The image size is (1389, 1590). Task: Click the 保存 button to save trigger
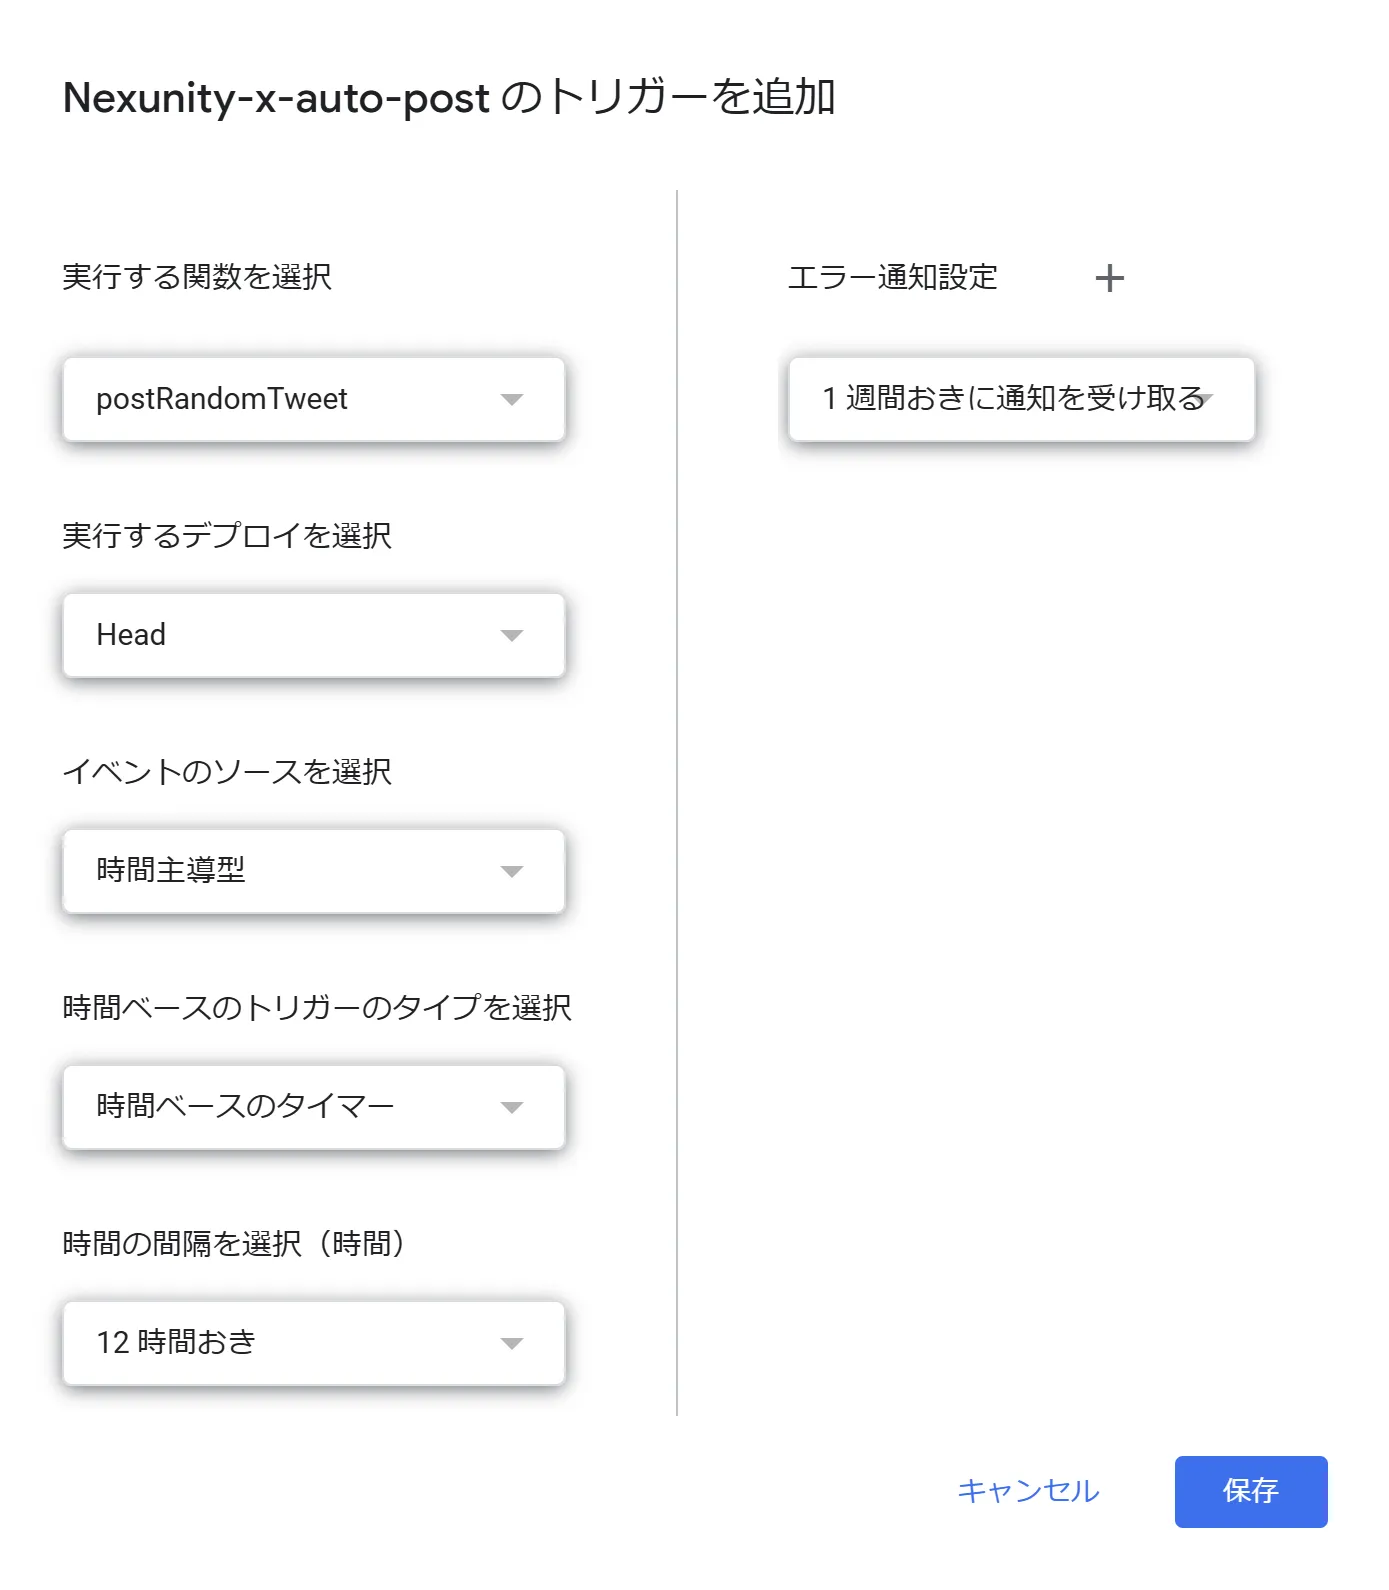coord(1250,1491)
